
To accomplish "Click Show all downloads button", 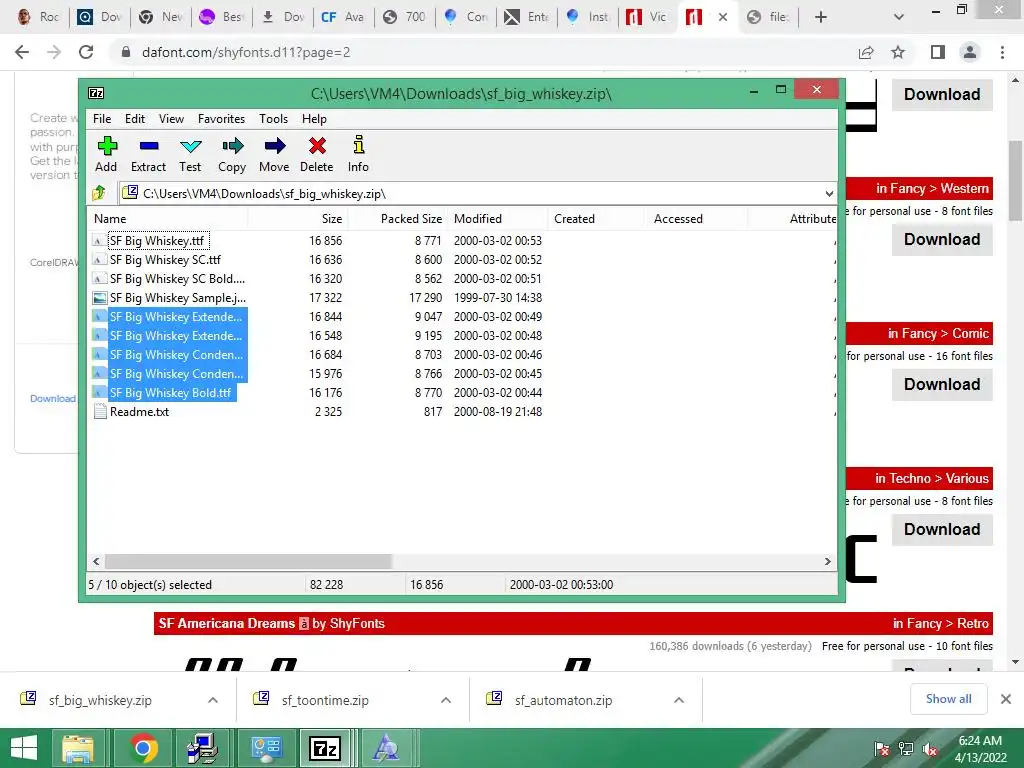I will [948, 699].
